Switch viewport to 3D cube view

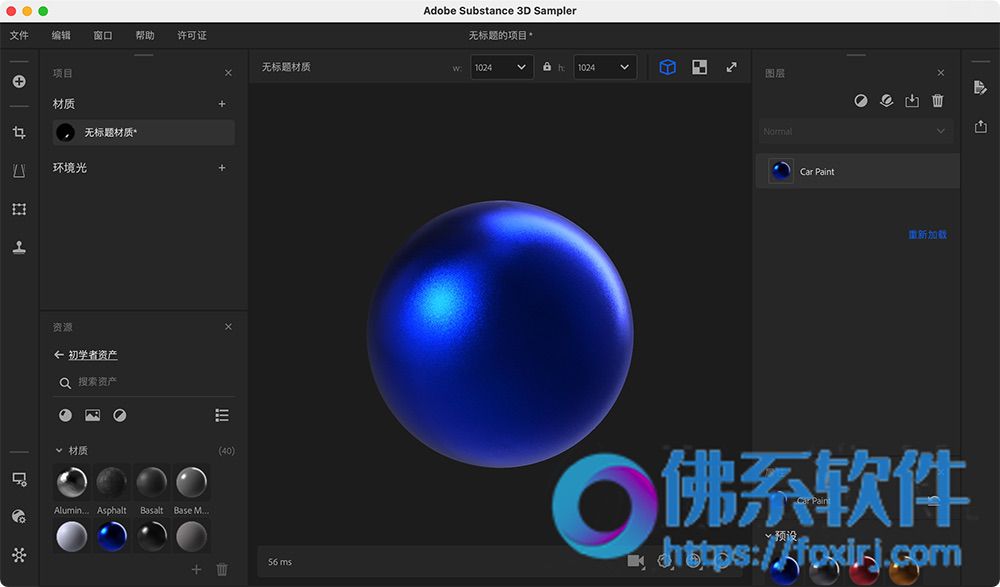(x=667, y=67)
